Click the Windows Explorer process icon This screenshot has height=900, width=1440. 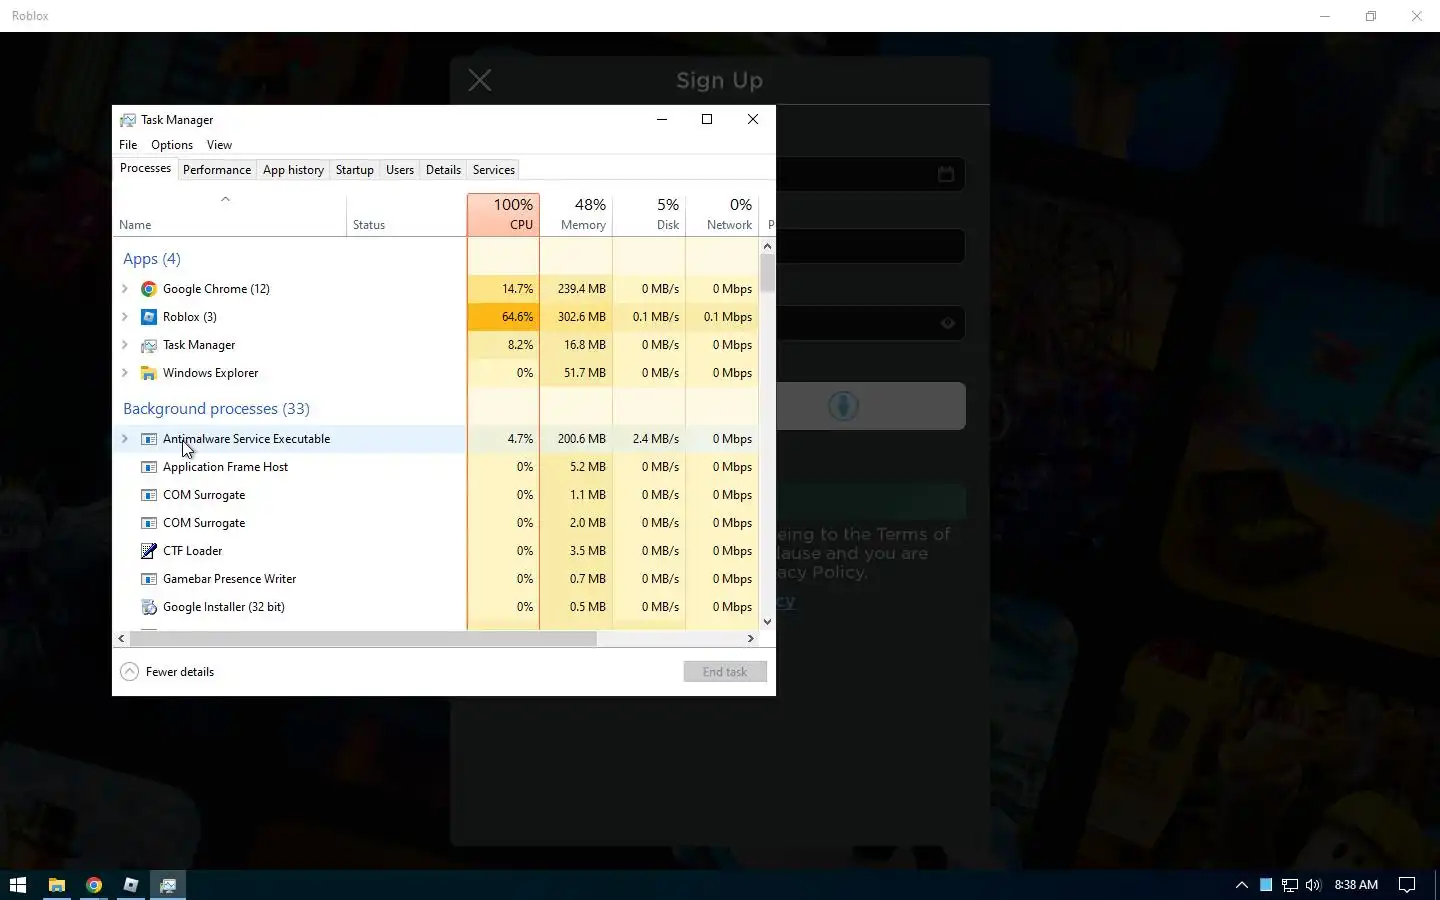click(148, 373)
